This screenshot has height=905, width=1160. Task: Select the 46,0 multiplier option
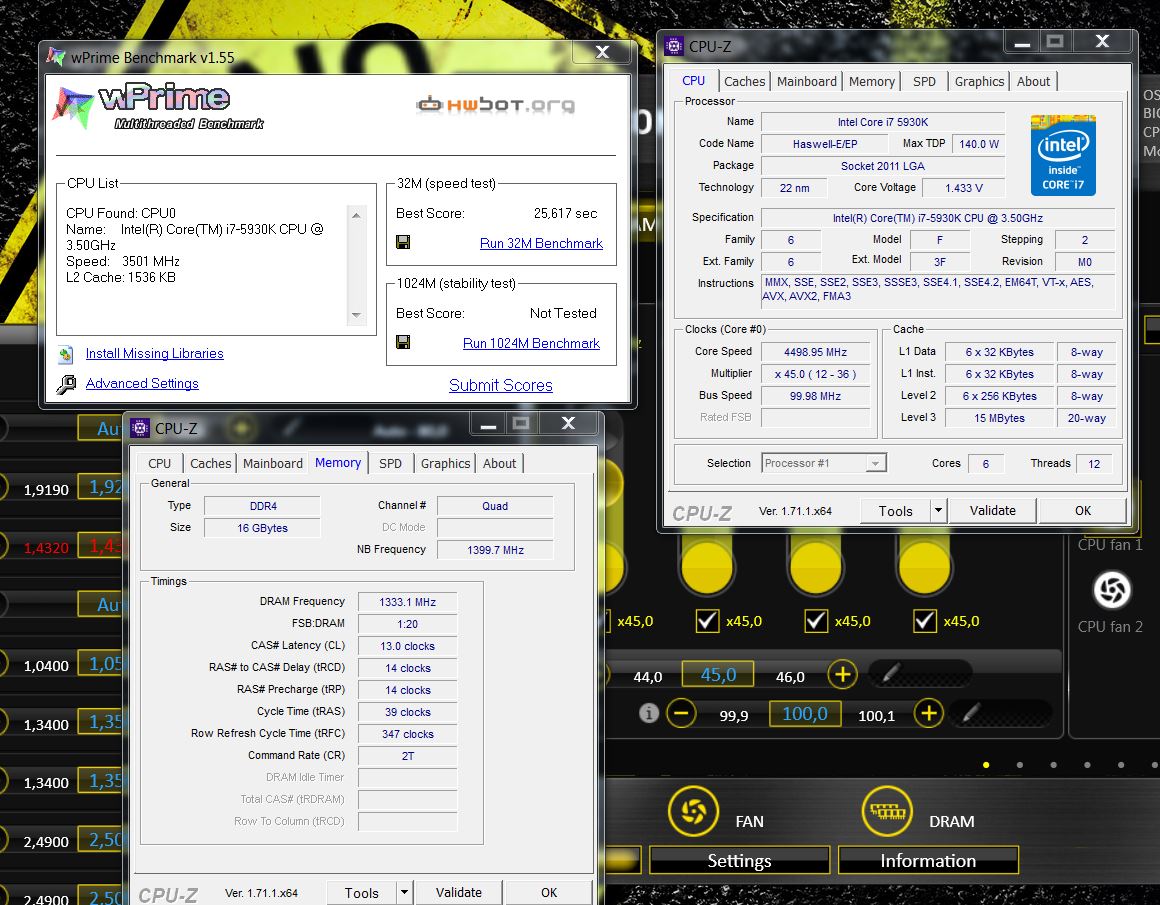[x=790, y=677]
